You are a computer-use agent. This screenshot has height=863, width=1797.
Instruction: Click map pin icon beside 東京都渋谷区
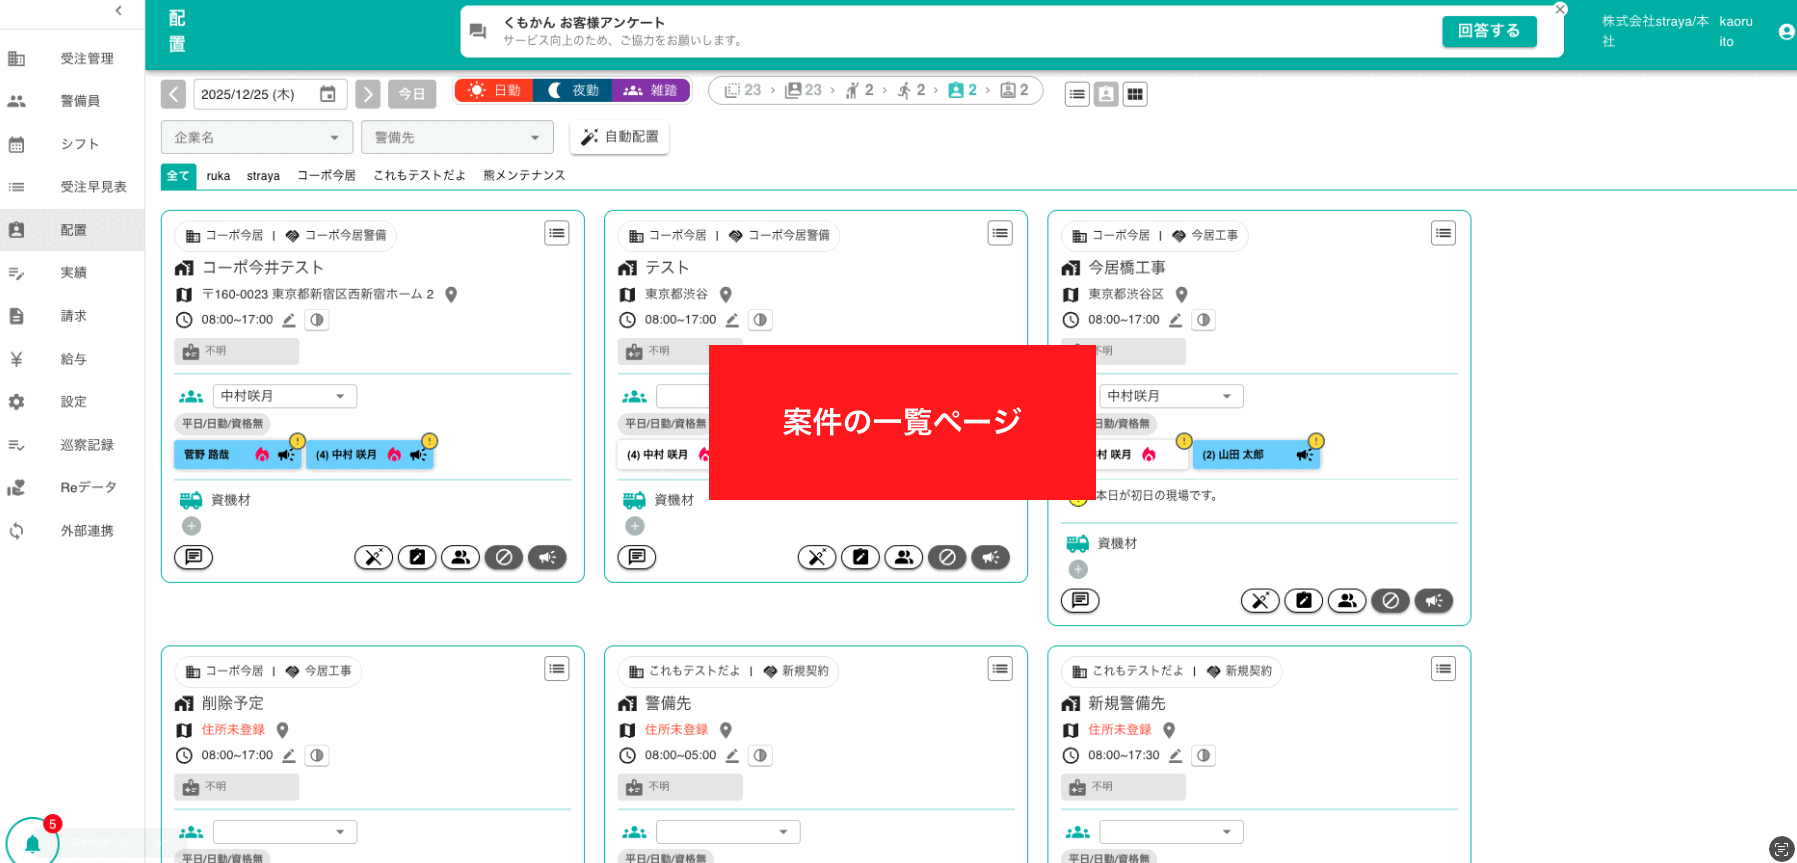[x=1181, y=295]
